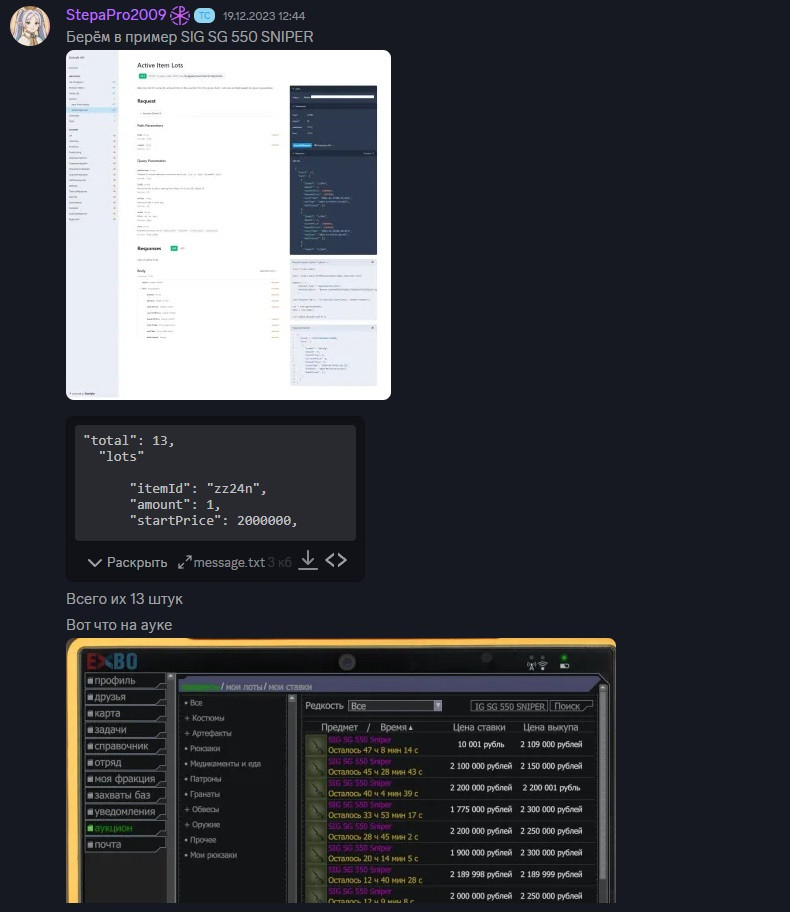This screenshot has height=912, width=790.
Task: Open message.txt in fullscreen preview
Action: (184, 562)
